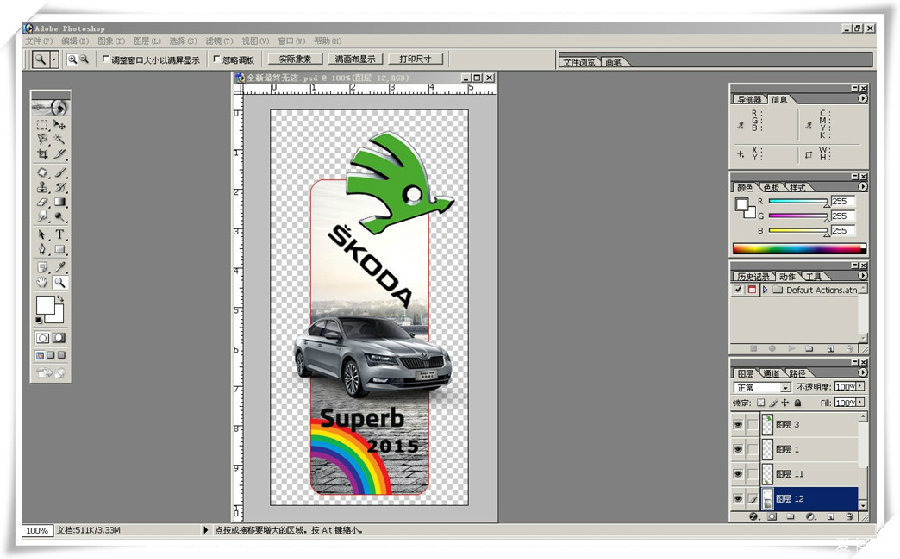
Task: Select the Dodge tool
Action: pyautogui.click(x=59, y=216)
